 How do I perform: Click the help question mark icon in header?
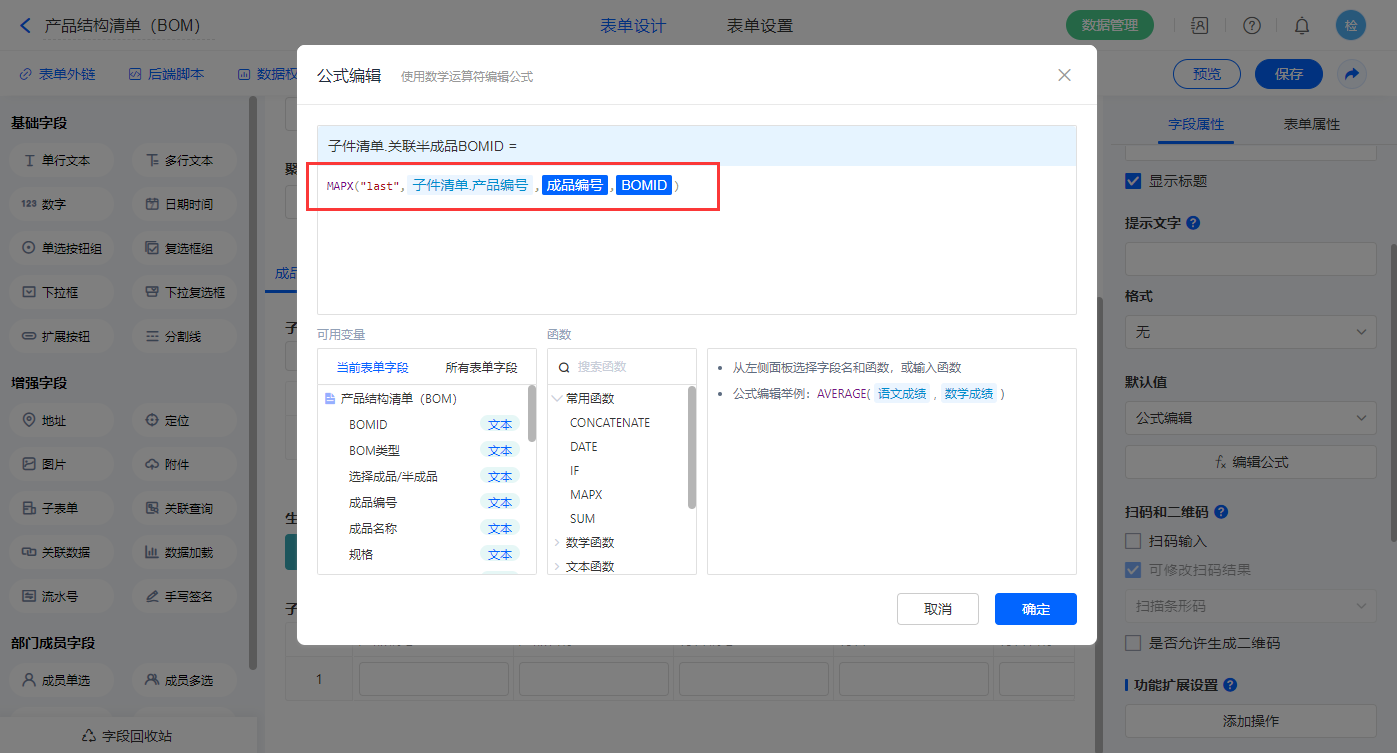pos(1251,25)
